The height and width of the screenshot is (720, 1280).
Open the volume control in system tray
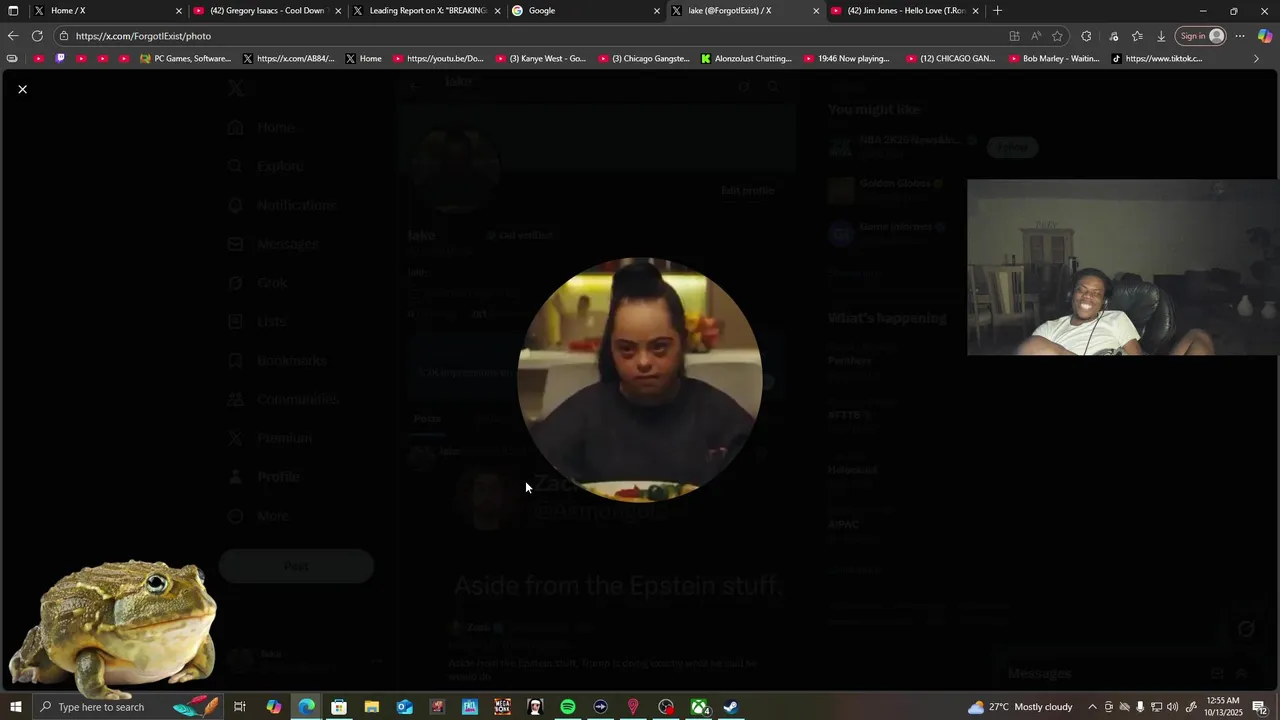(x=1173, y=707)
